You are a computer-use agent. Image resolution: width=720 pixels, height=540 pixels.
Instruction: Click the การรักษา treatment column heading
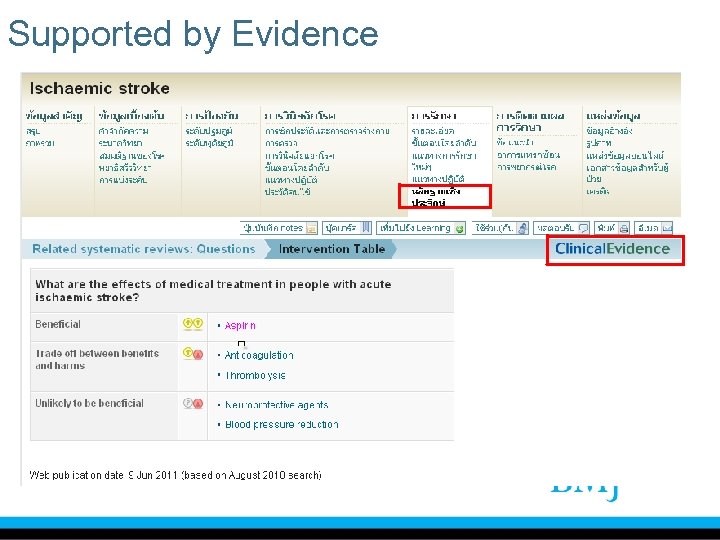(434, 116)
